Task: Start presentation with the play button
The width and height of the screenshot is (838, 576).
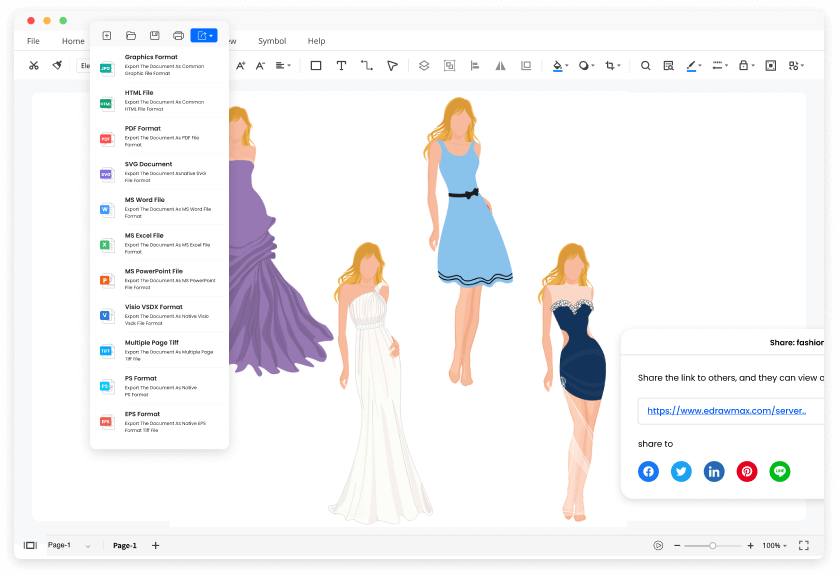Action: [658, 546]
